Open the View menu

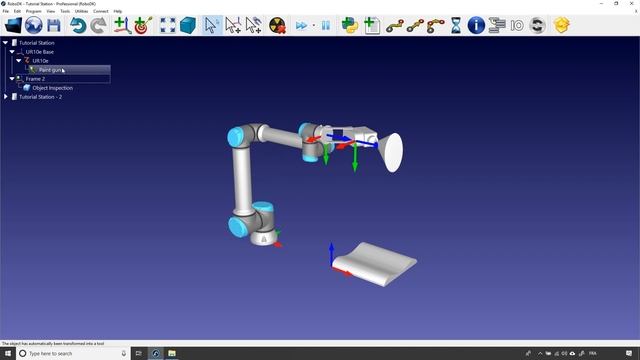(x=51, y=11)
